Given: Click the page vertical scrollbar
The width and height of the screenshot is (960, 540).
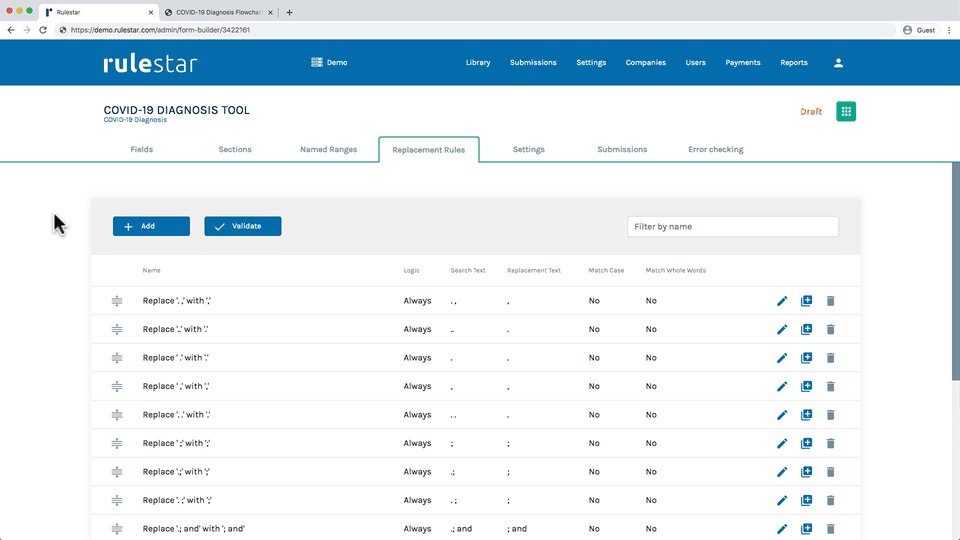Looking at the screenshot, I should point(955,271).
